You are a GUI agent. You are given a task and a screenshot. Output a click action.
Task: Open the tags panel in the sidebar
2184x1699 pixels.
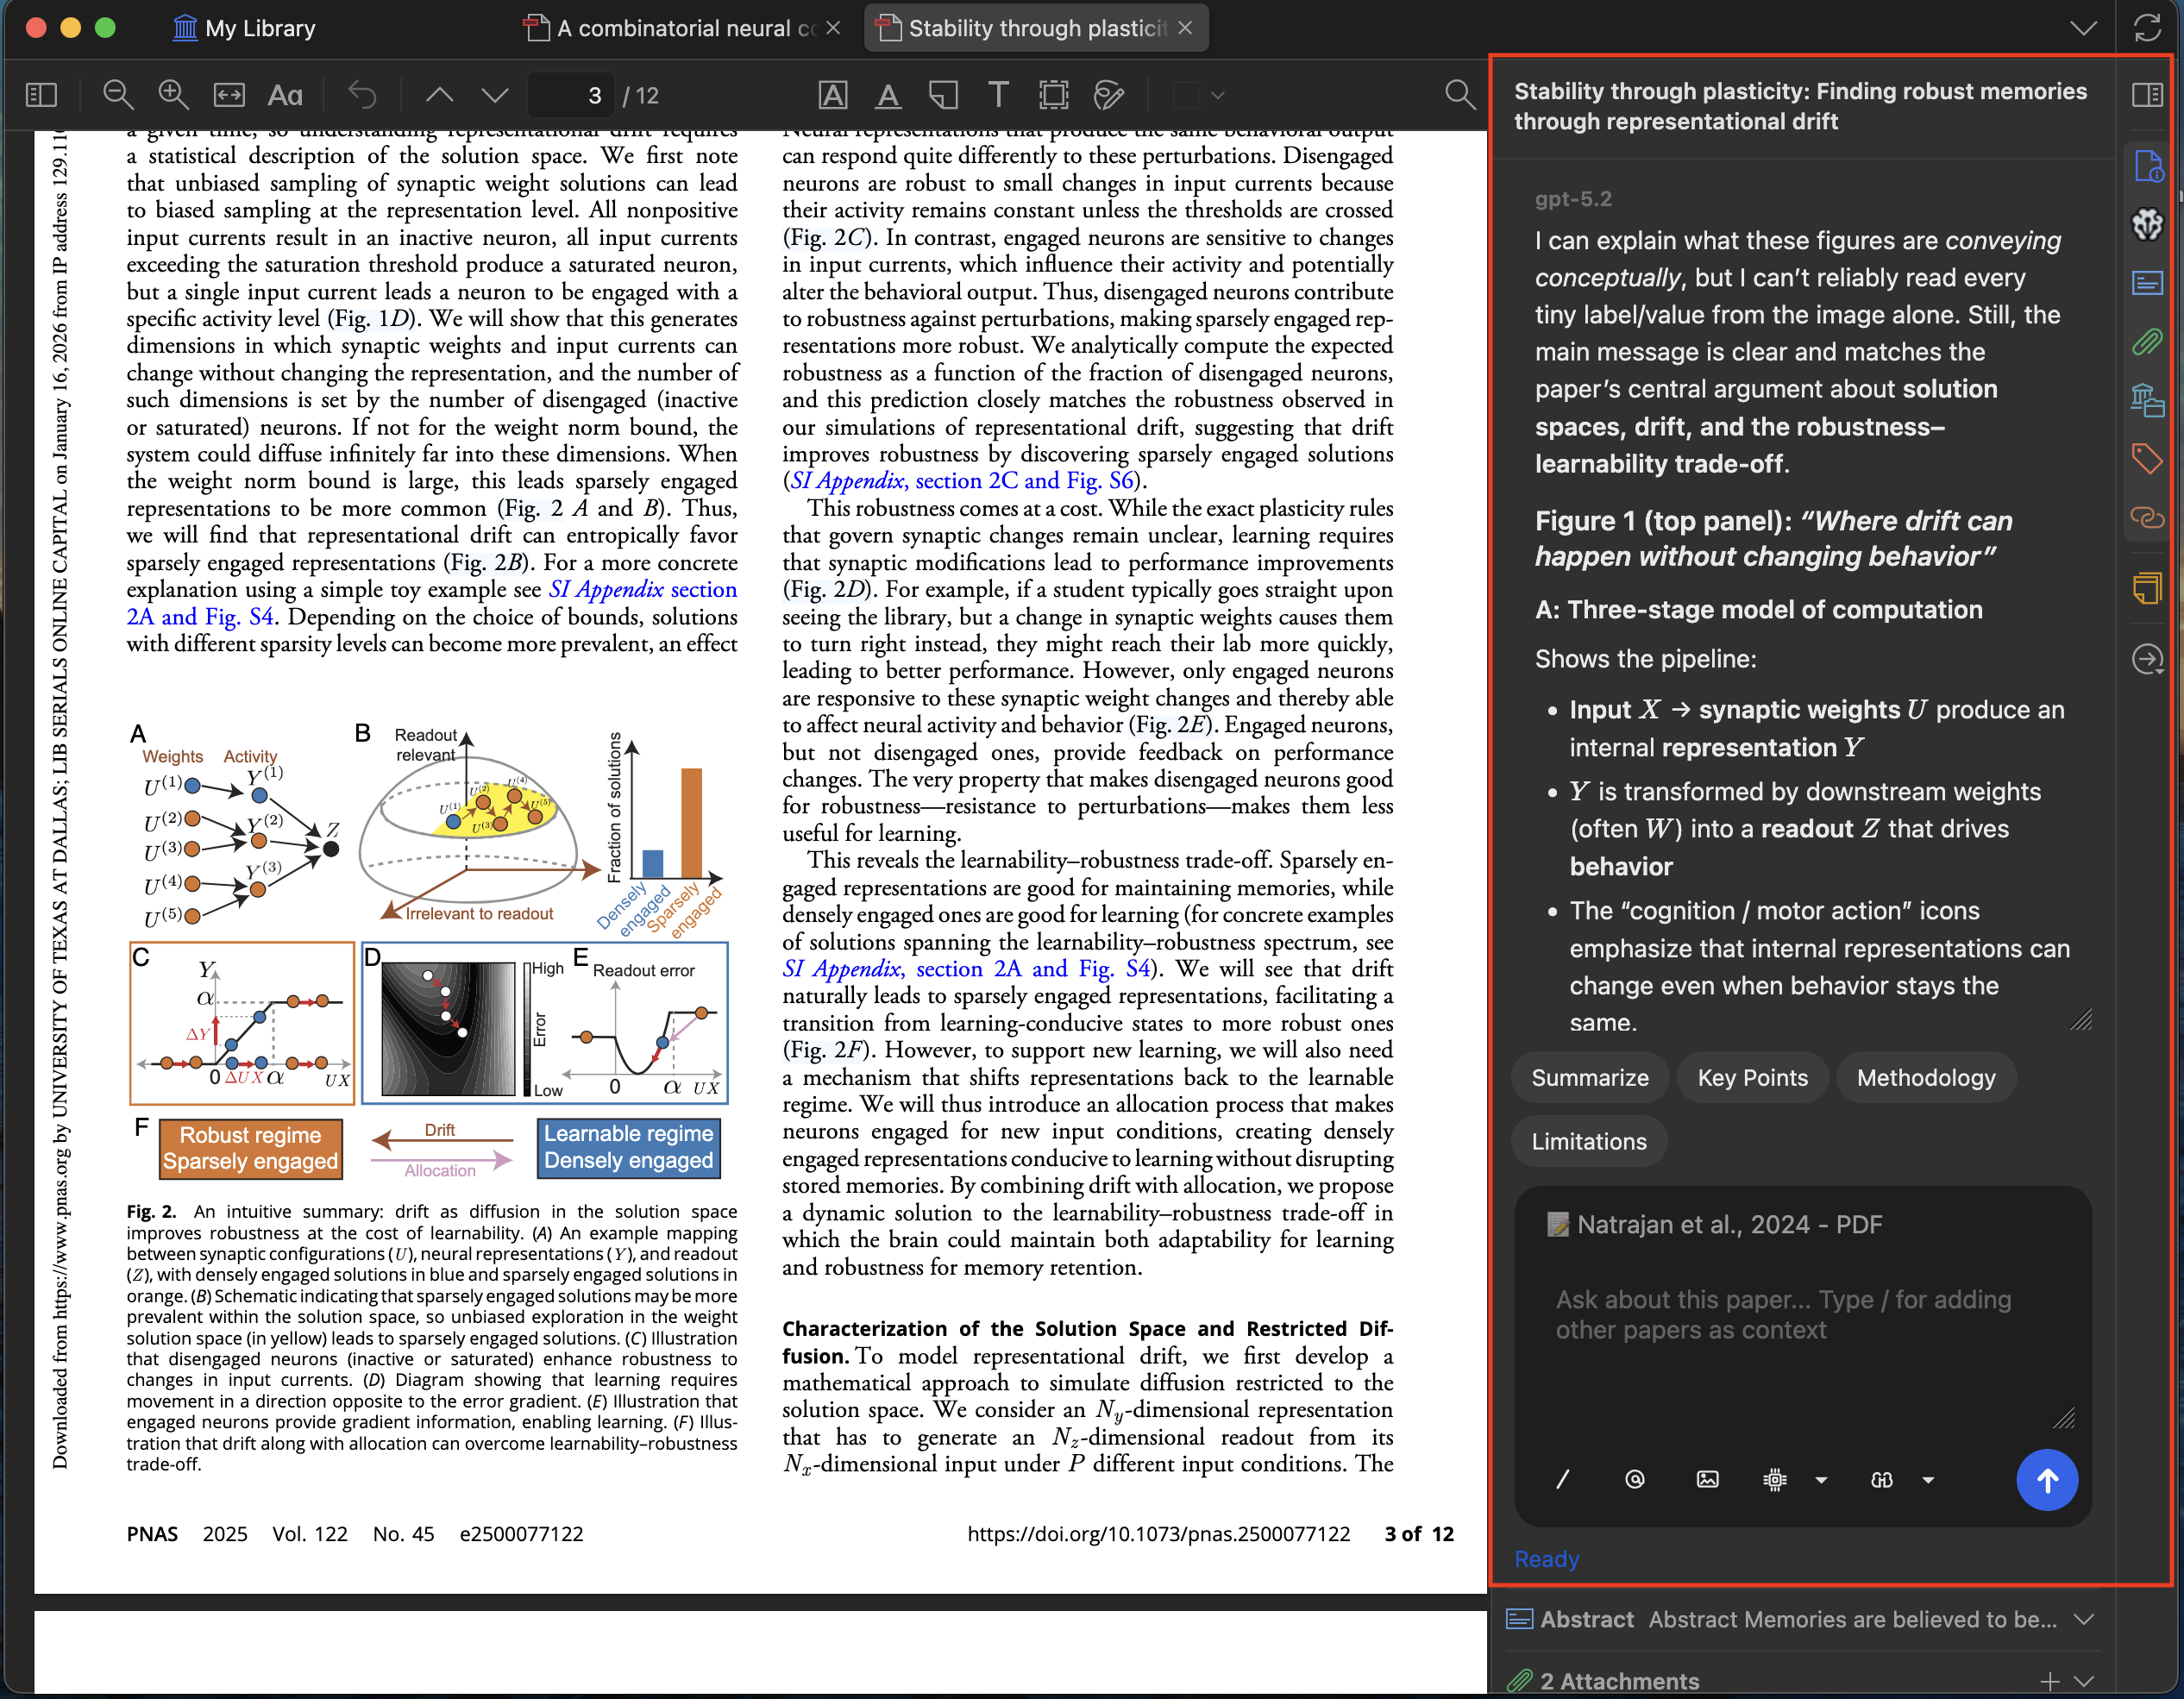coord(2148,459)
